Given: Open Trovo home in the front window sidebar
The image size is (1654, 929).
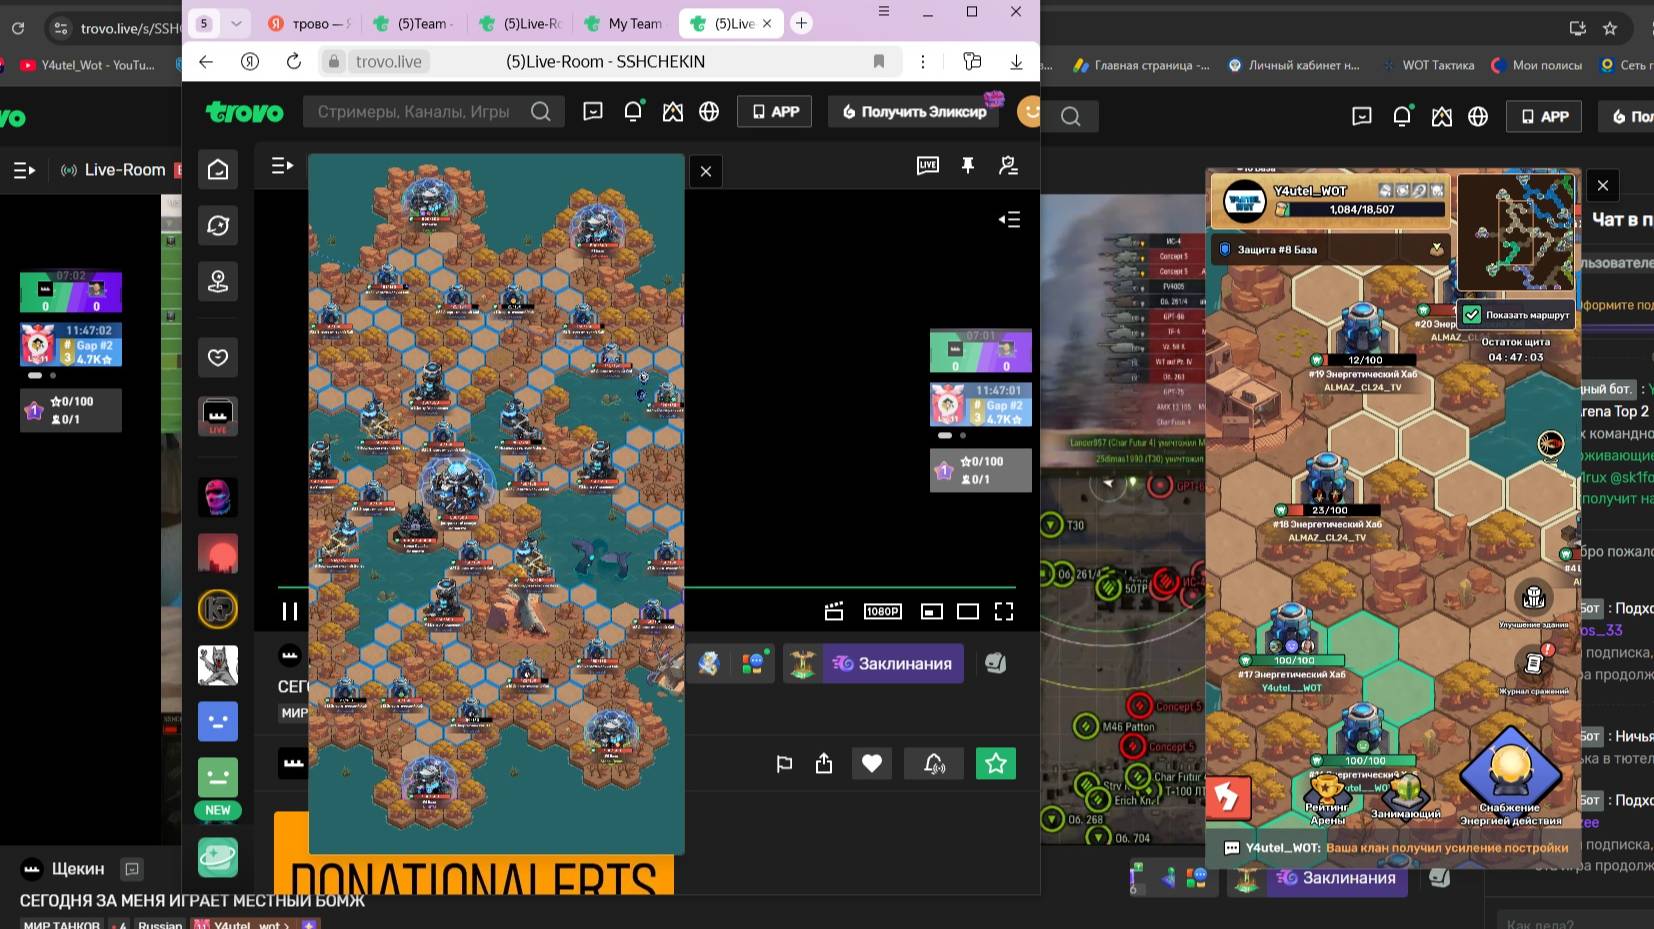Looking at the screenshot, I should pos(218,169).
